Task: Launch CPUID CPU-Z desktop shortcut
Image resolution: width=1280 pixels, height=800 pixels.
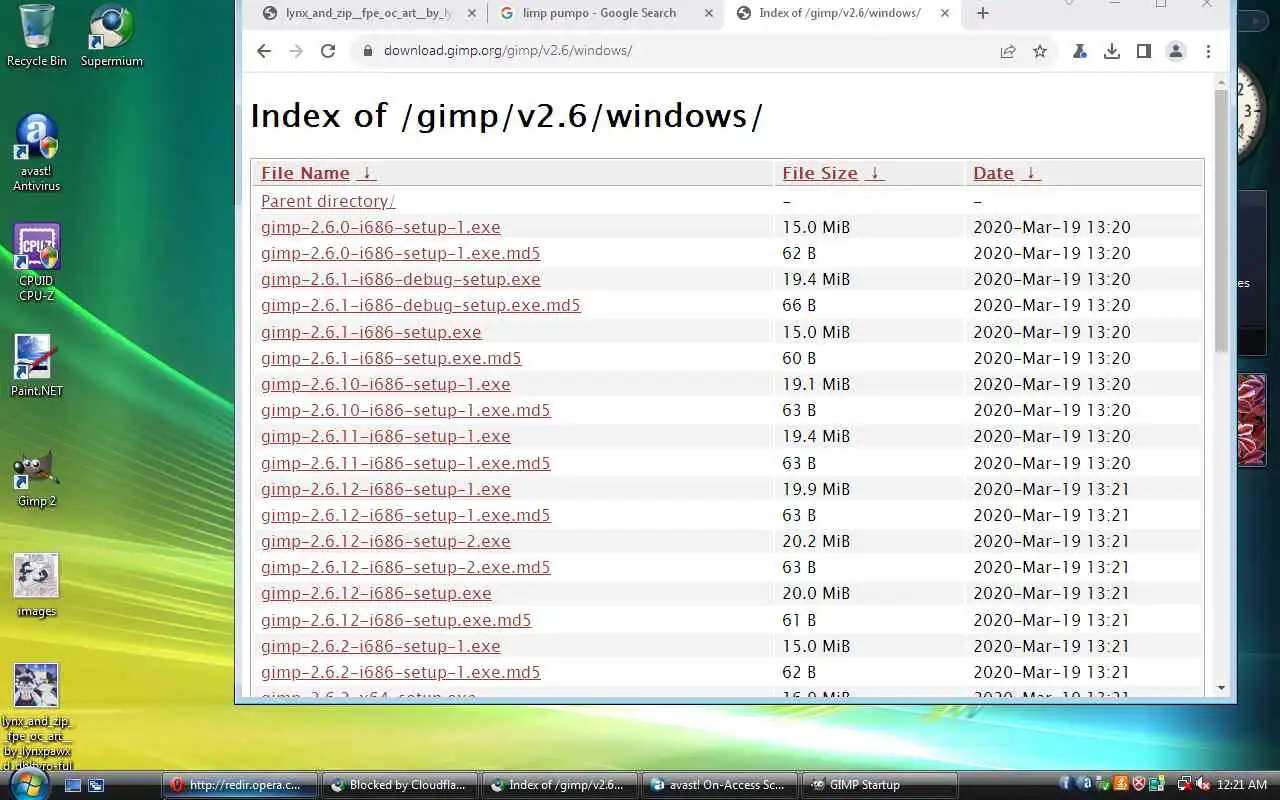Action: pyautogui.click(x=37, y=263)
